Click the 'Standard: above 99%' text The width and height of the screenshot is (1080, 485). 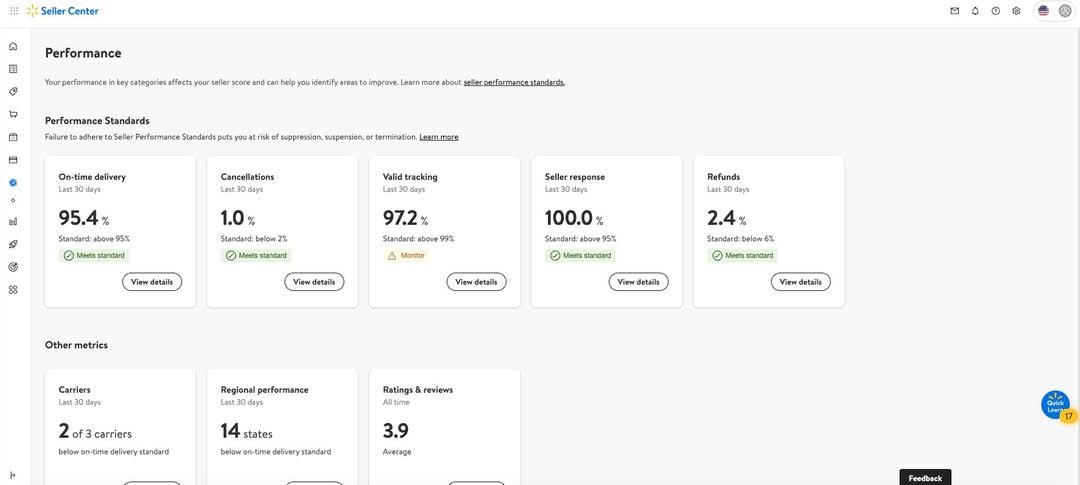click(419, 239)
